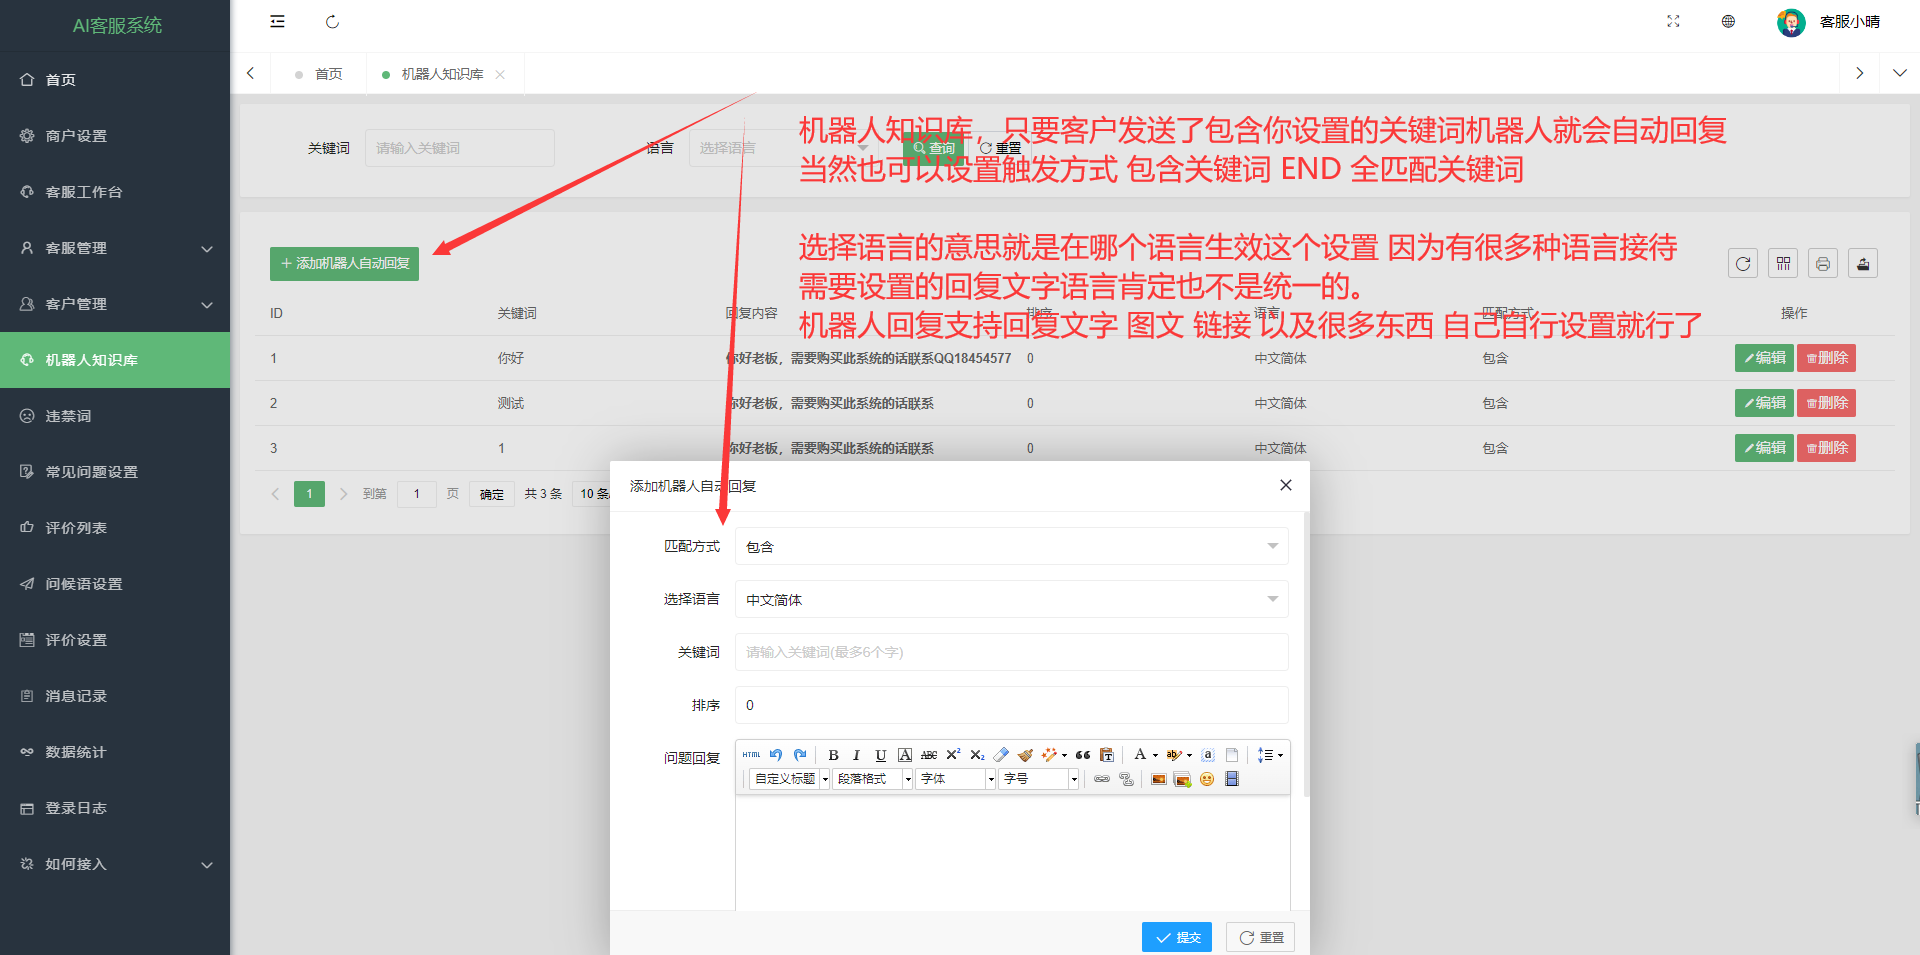The image size is (1920, 955).
Task: Apply superscript formatting
Action: click(x=953, y=755)
